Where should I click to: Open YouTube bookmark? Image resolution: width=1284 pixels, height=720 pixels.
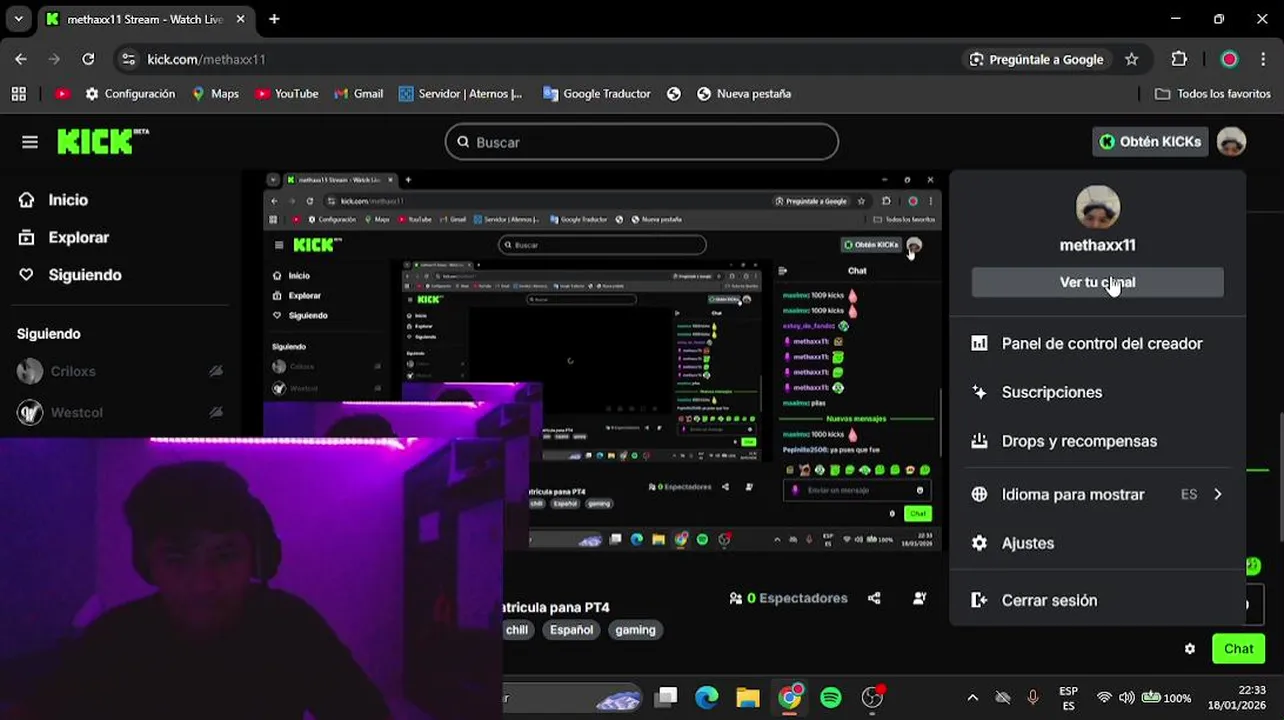pyautogui.click(x=286, y=94)
